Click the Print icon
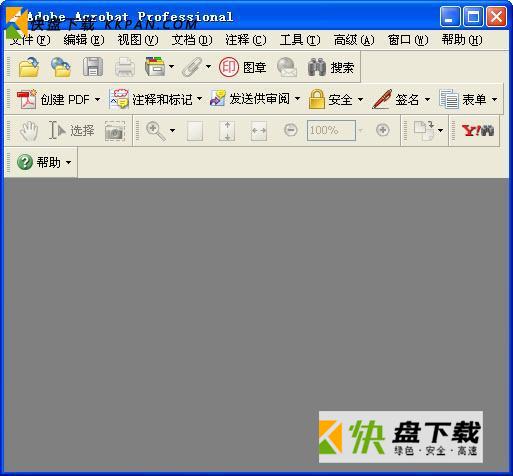The image size is (513, 476). coord(125,67)
